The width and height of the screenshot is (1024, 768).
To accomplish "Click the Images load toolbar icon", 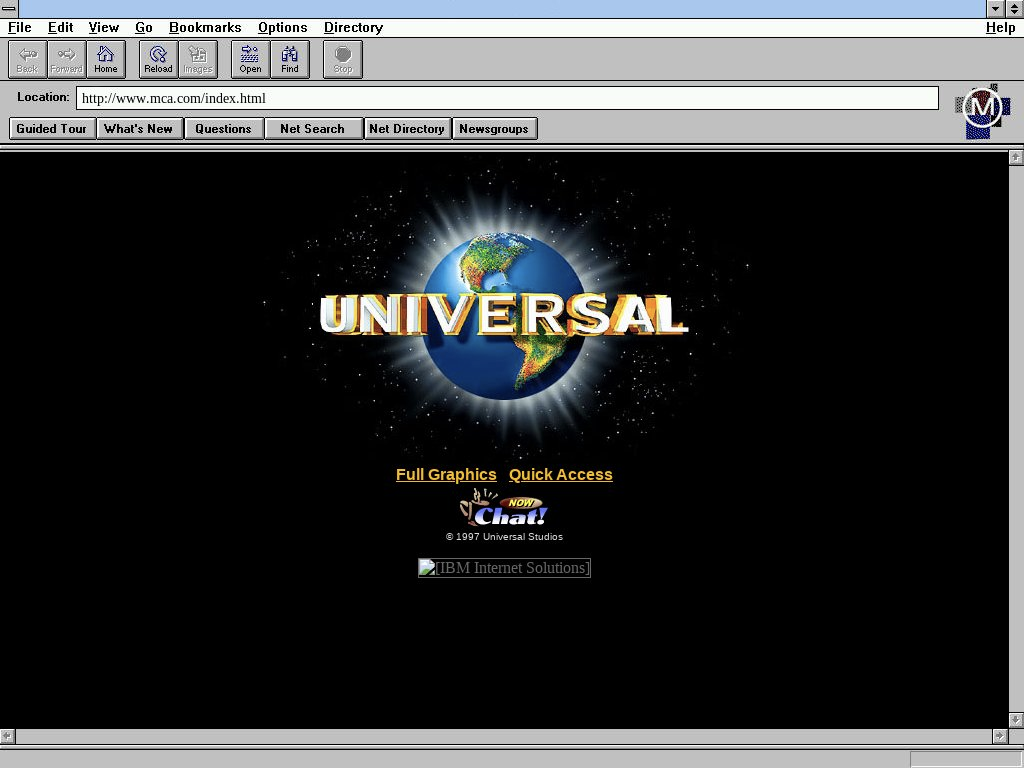I will click(x=197, y=59).
